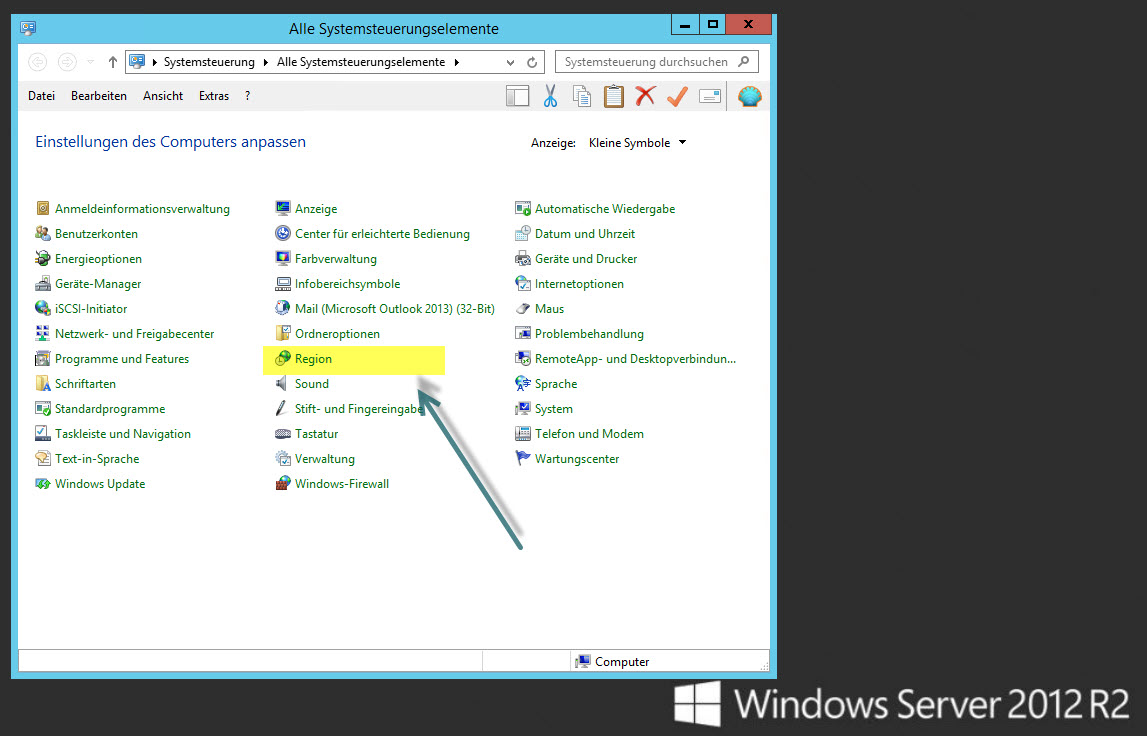
Task: Click the Sound speaker icon
Action: click(282, 383)
